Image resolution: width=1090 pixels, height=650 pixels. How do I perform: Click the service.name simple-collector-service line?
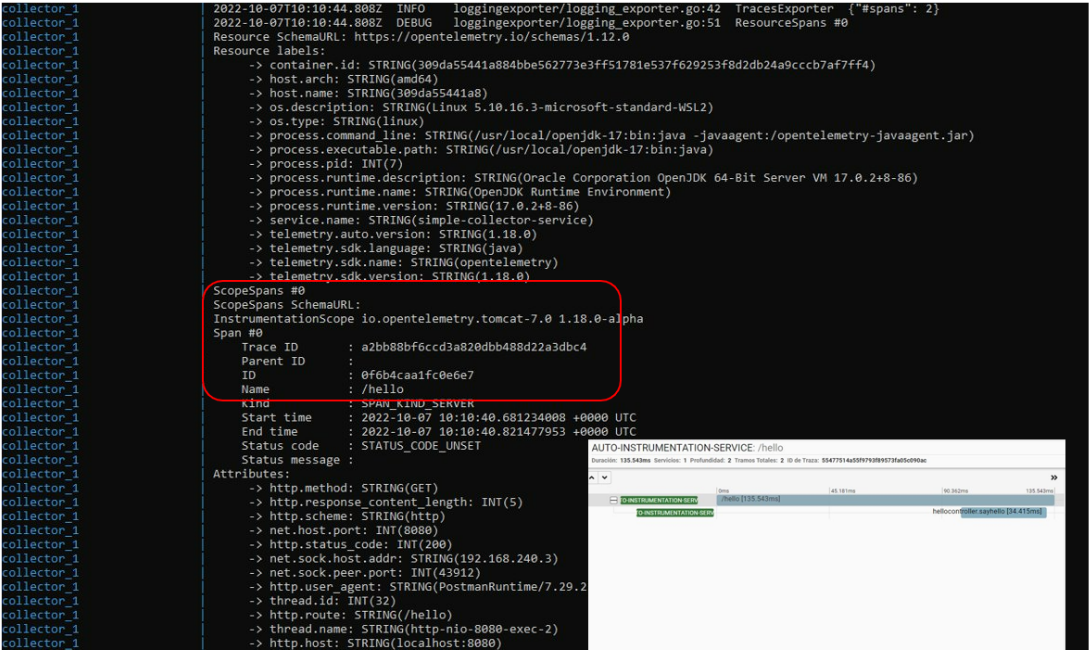coord(421,220)
